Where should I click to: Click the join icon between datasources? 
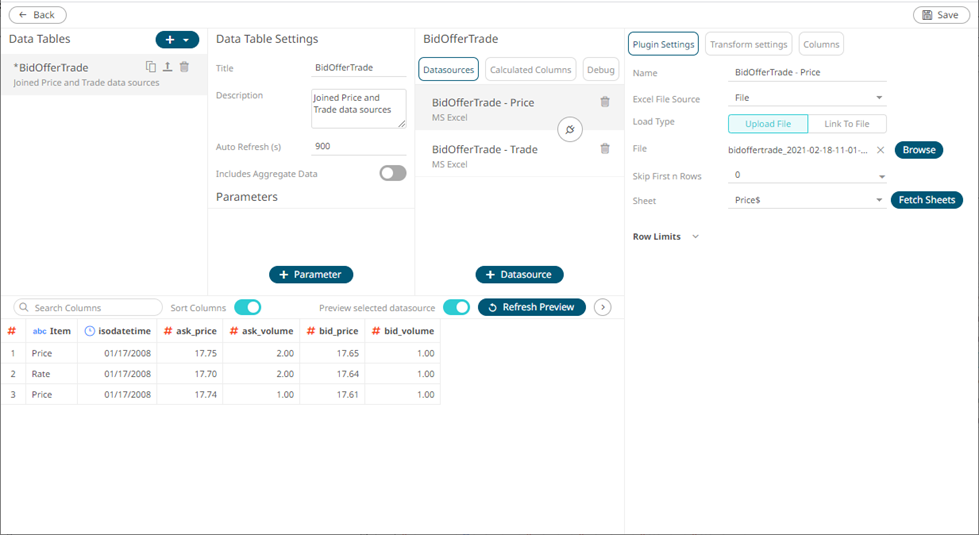[569, 131]
